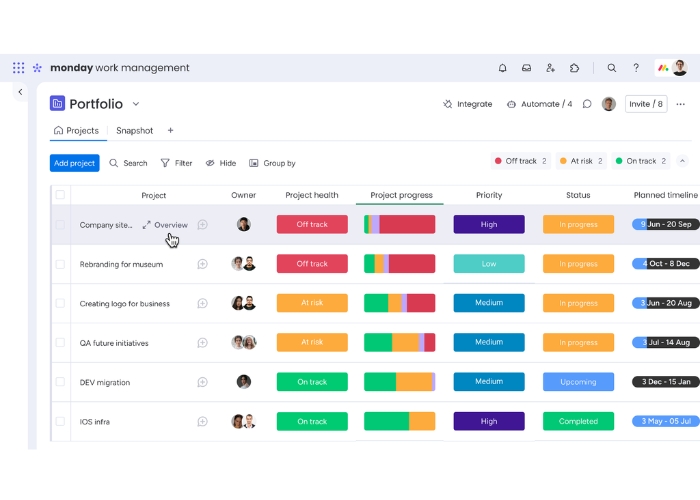Open the app switcher grid icon
Image resolution: width=700 pixels, height=500 pixels.
[19, 68]
